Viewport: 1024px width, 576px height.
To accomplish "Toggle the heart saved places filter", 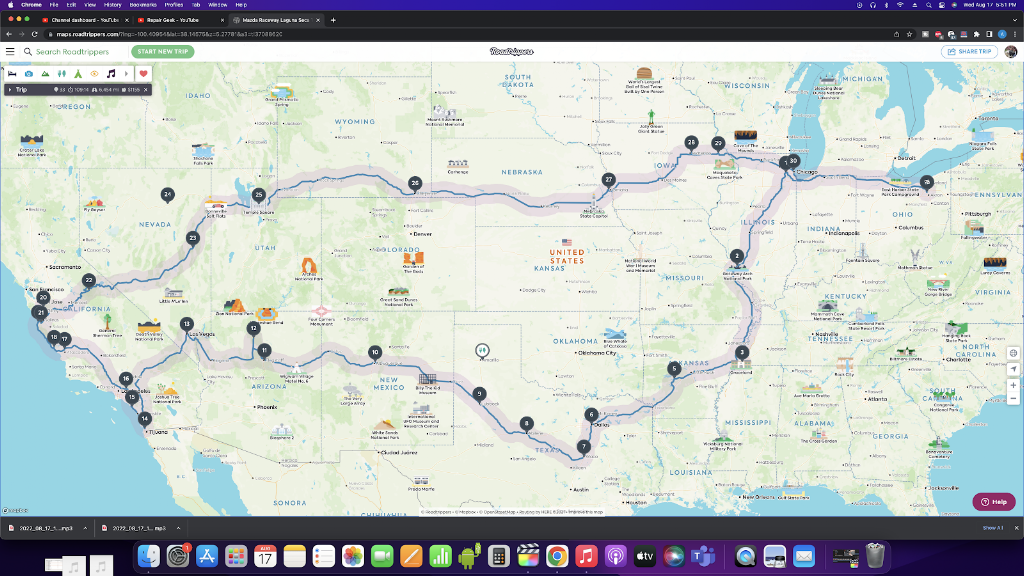I will [x=143, y=73].
